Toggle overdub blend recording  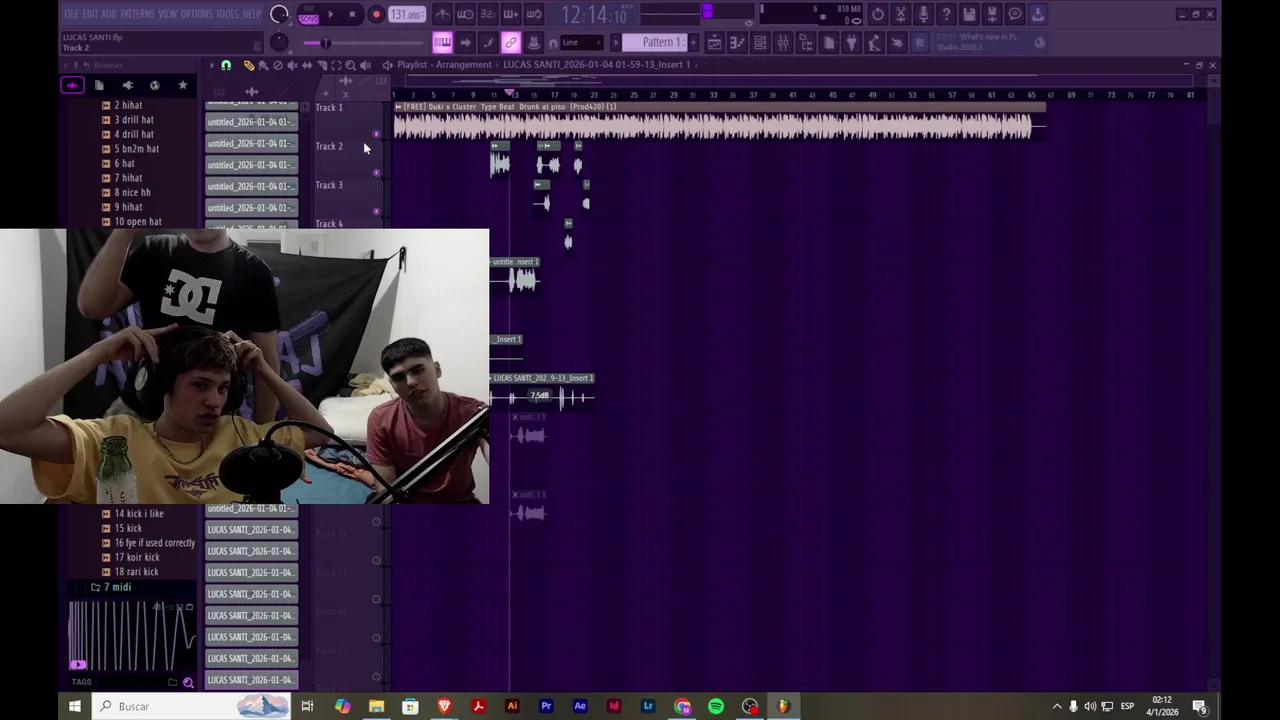point(511,14)
